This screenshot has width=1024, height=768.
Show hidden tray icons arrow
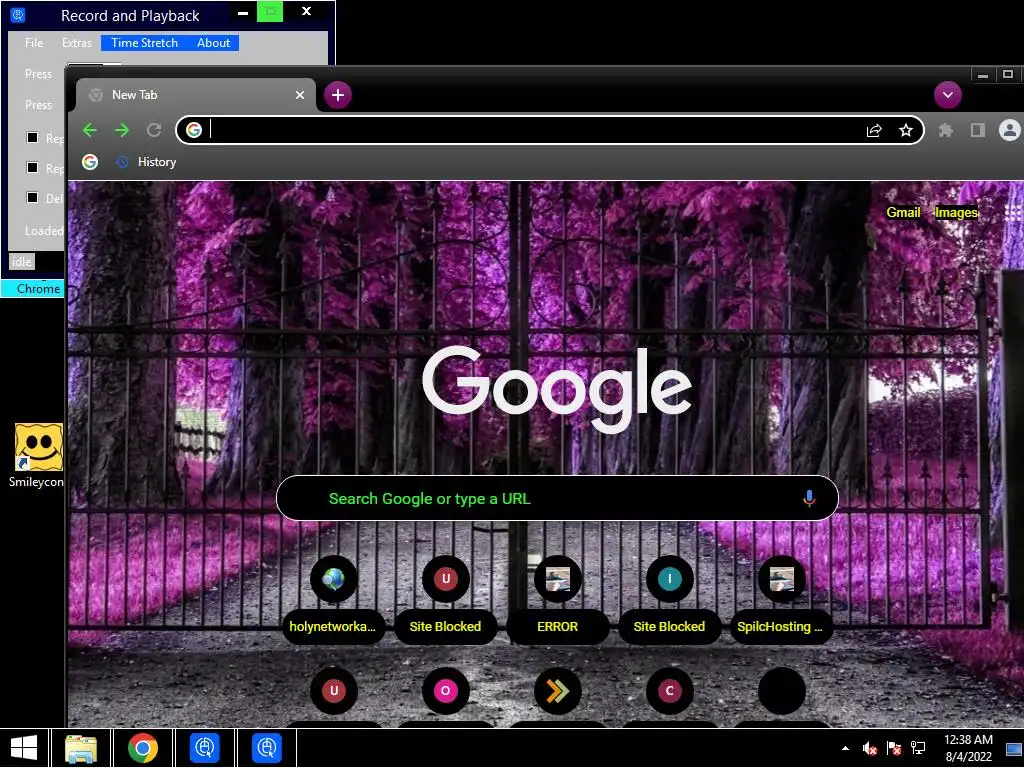tap(846, 748)
